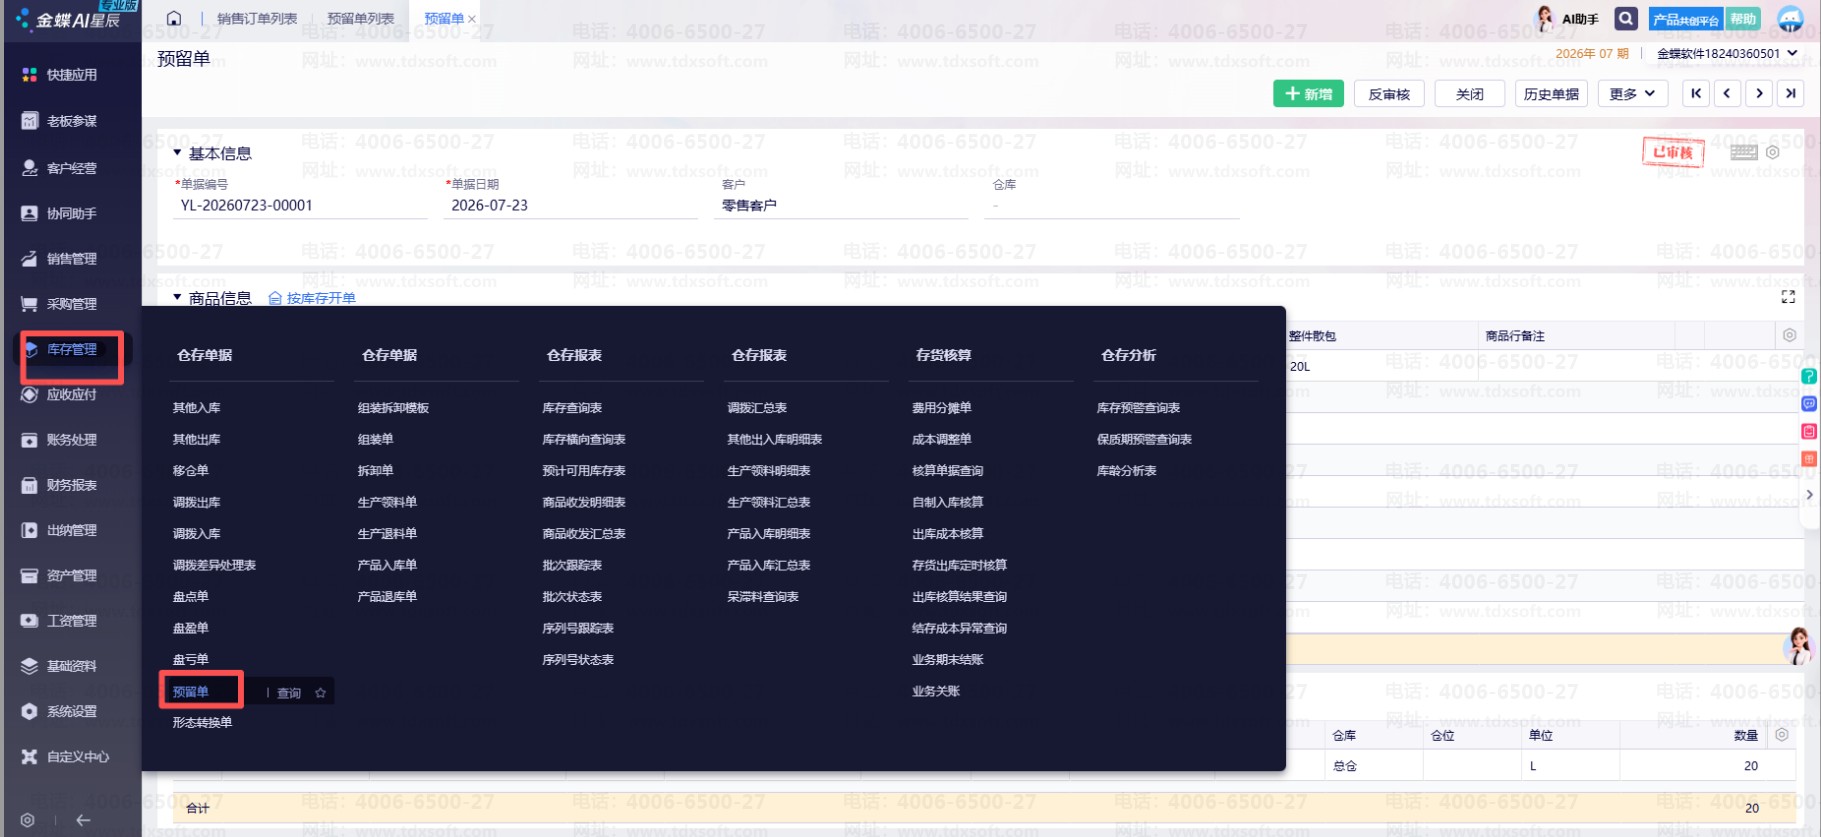Collapse the 基本信息 section

coord(177,153)
